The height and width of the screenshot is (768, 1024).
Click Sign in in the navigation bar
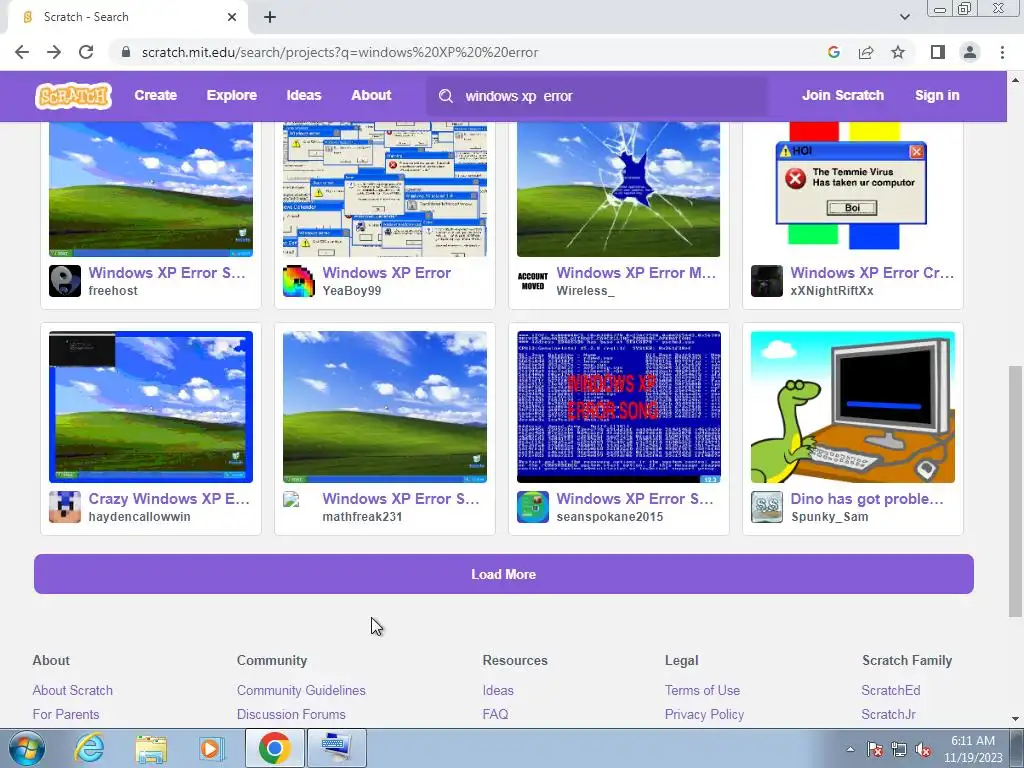(x=937, y=95)
